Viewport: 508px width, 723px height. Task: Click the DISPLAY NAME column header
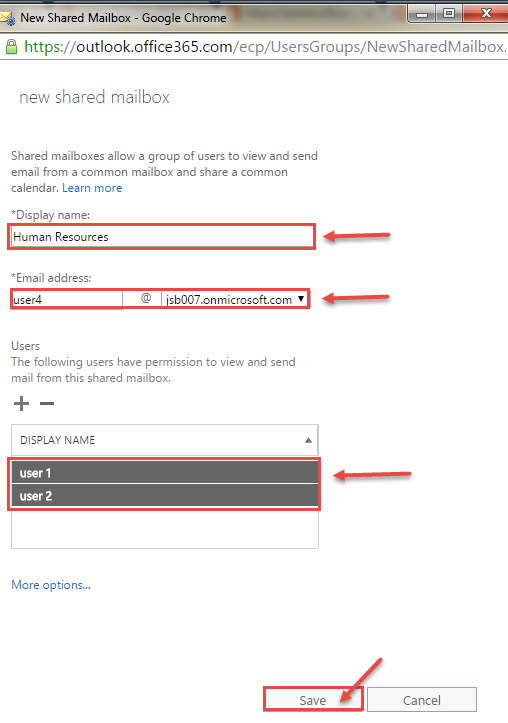pyautogui.click(x=165, y=440)
